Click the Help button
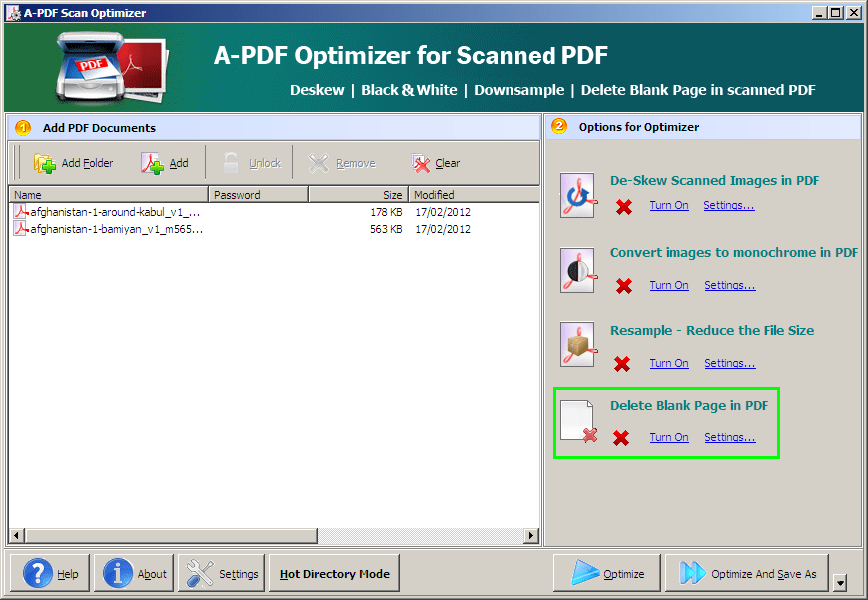Screen dimensions: 868x600 click(x=50, y=573)
